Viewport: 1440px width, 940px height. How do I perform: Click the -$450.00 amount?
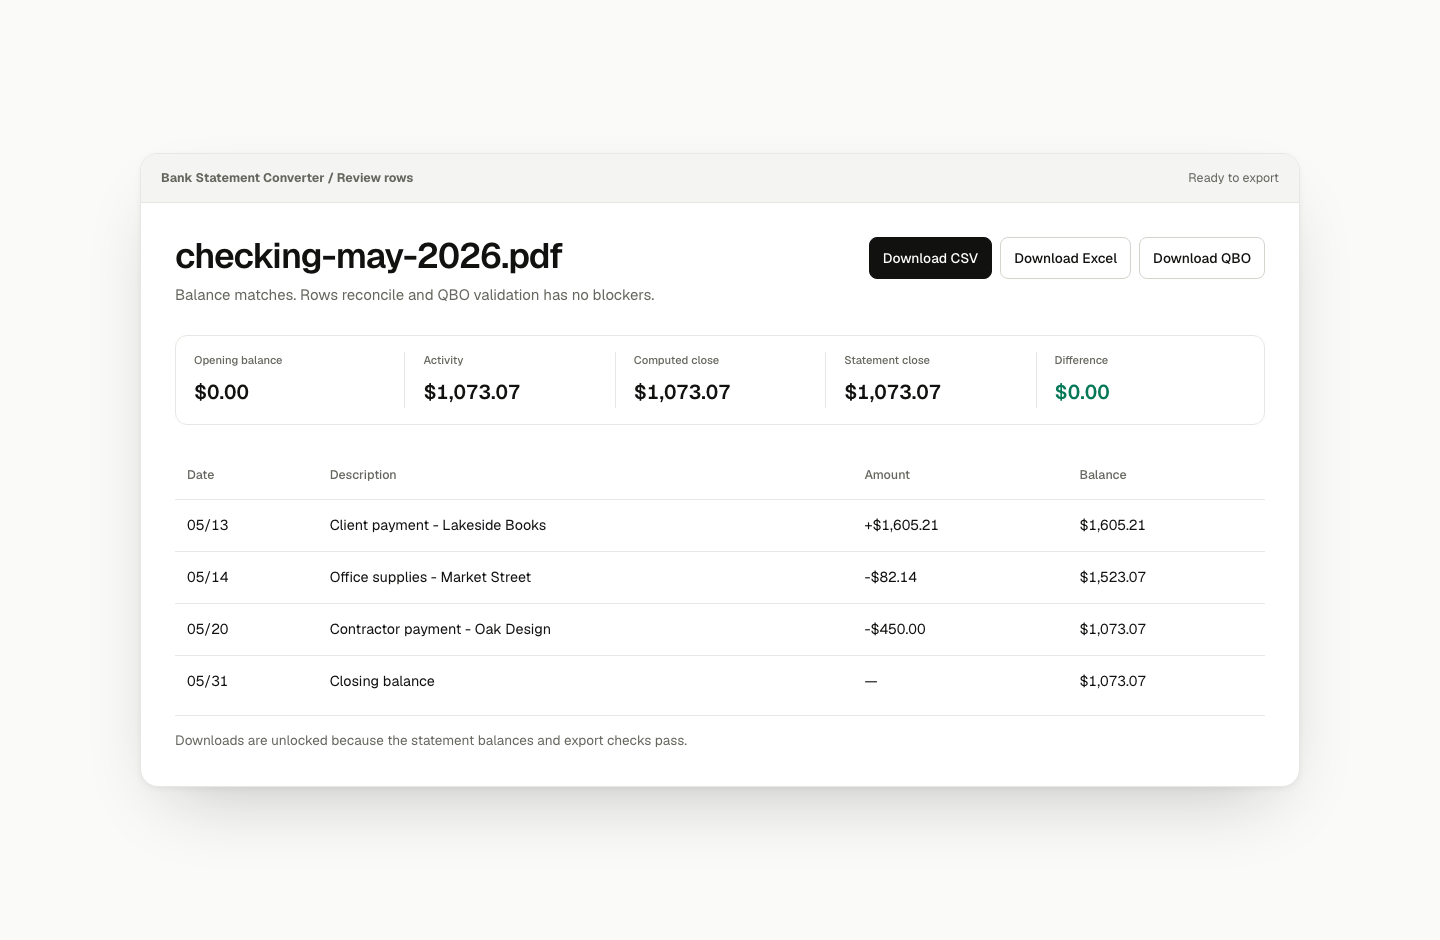click(x=895, y=629)
